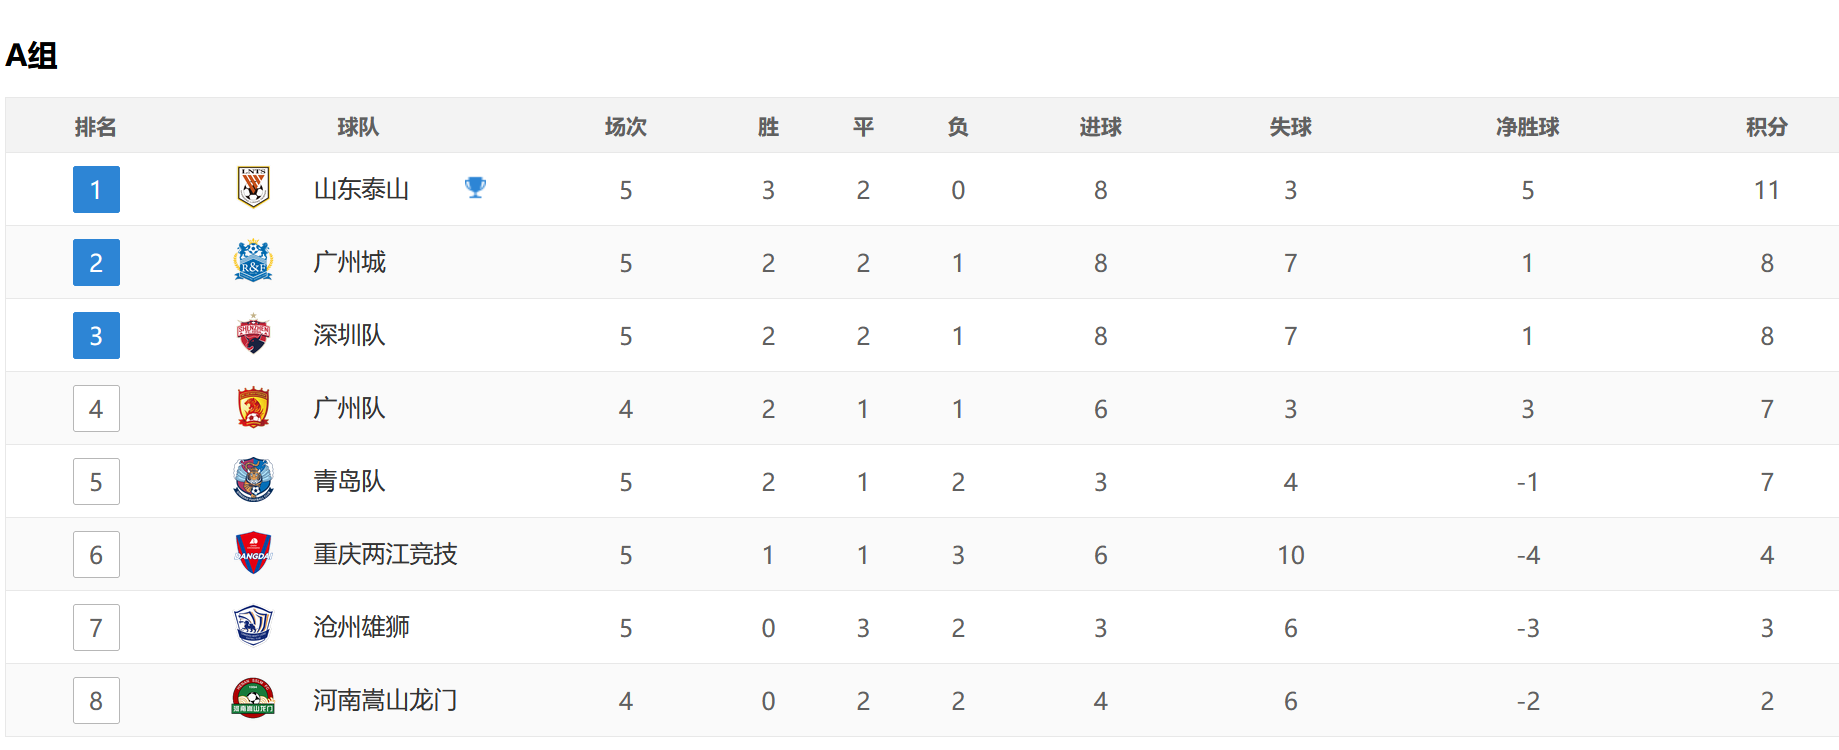Viewport: 1839px width, 750px height.
Task: Click the Guangzhou team red crest
Action: click(x=253, y=407)
